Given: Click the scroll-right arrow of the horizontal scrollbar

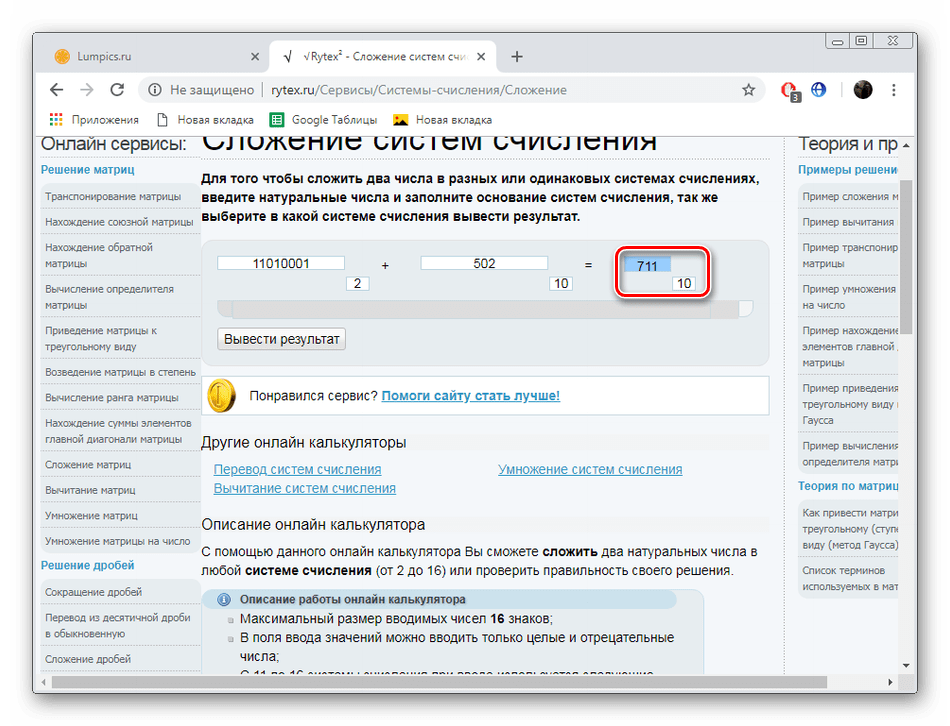Looking at the screenshot, I should coord(890,682).
